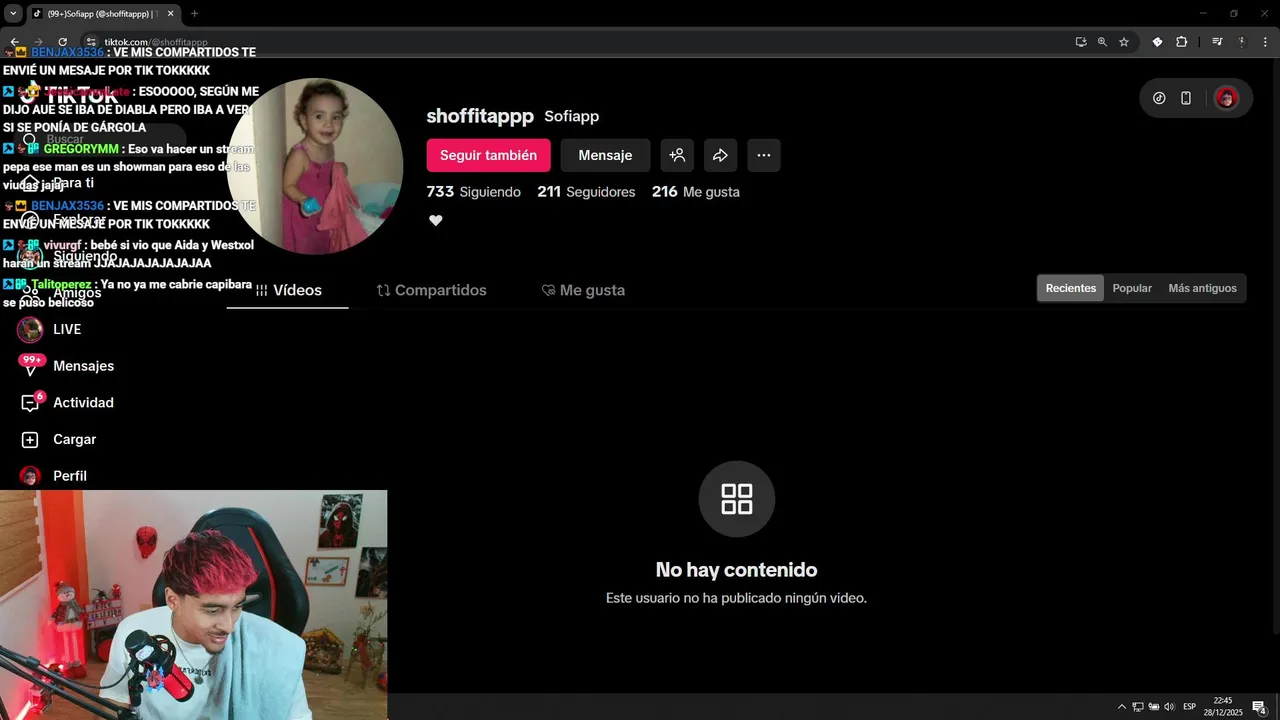Click the network icon in system tray

1138,706
